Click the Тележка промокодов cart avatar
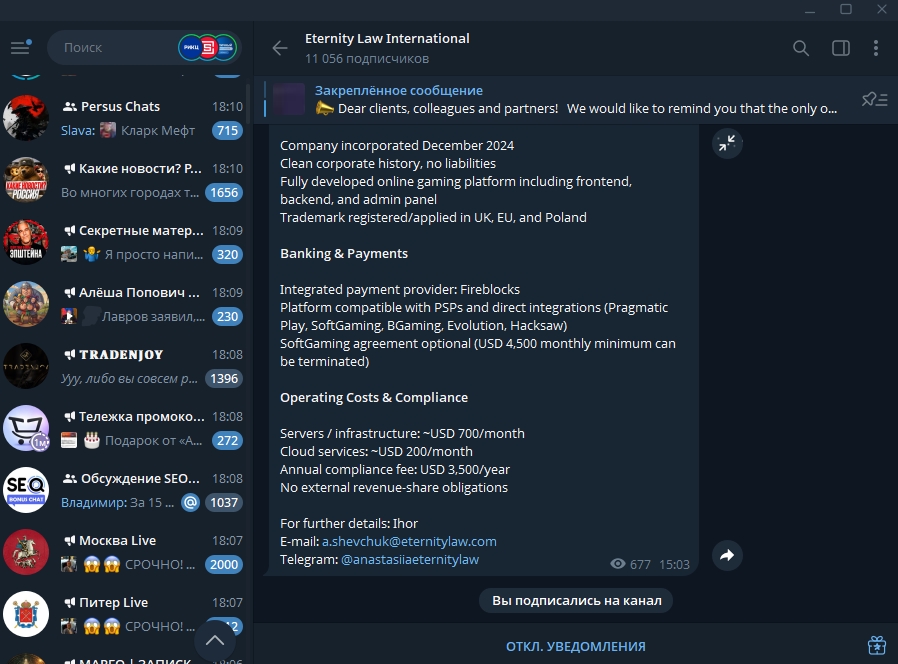 tap(26, 428)
